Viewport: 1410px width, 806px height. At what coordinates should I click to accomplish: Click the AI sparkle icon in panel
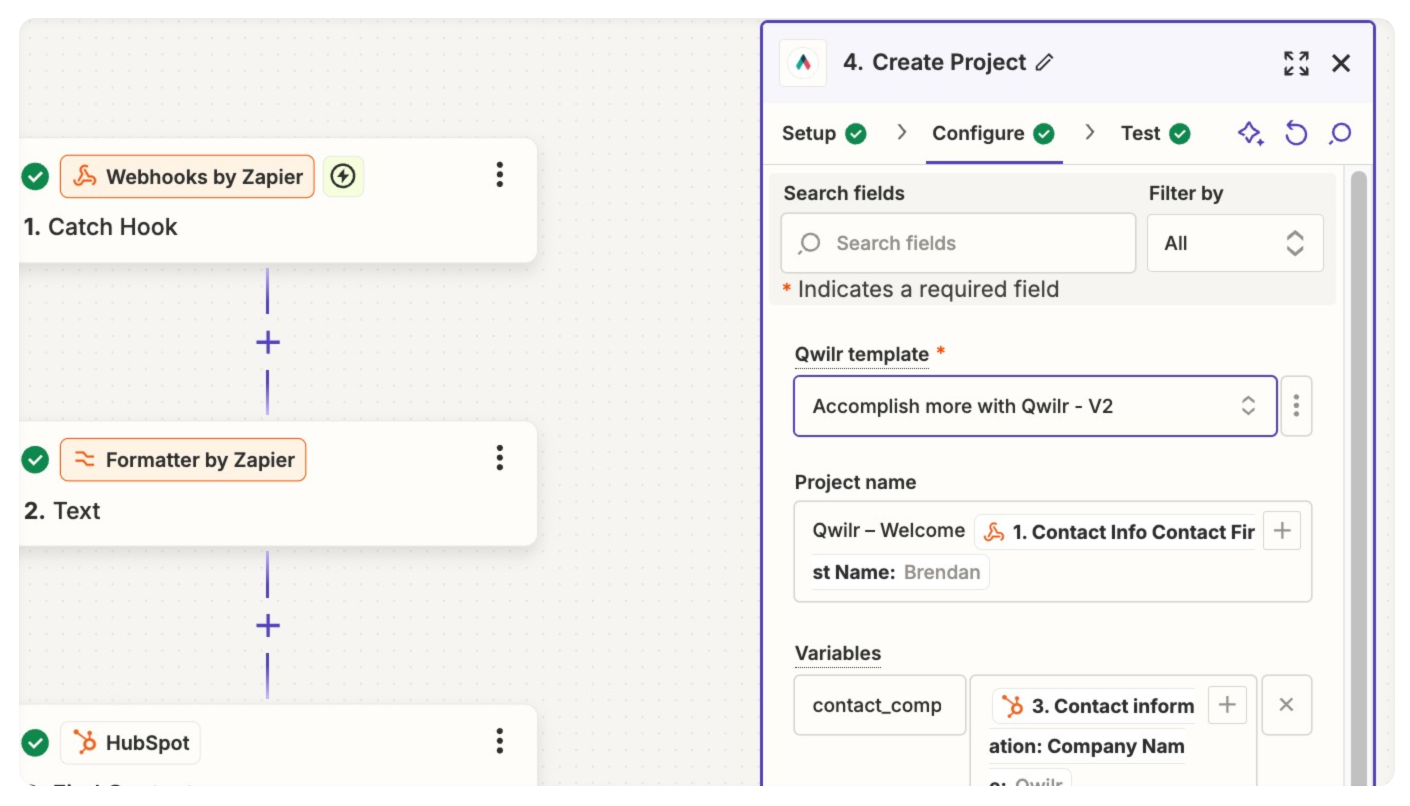tap(1251, 134)
